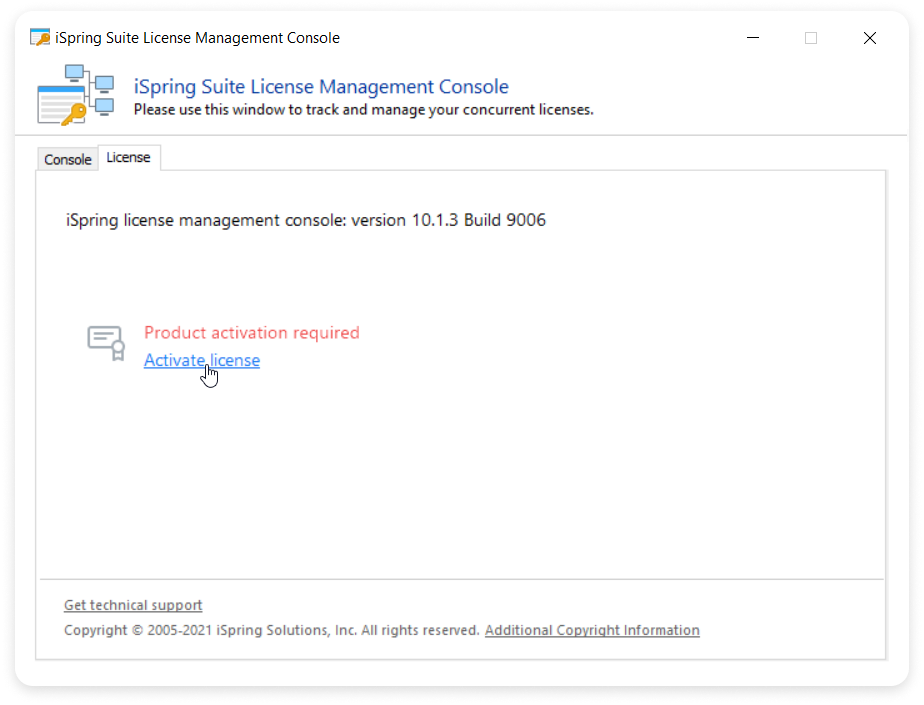Click the iSpring Solutions copyright notice text
This screenshot has width=924, height=705.
tap(272, 630)
